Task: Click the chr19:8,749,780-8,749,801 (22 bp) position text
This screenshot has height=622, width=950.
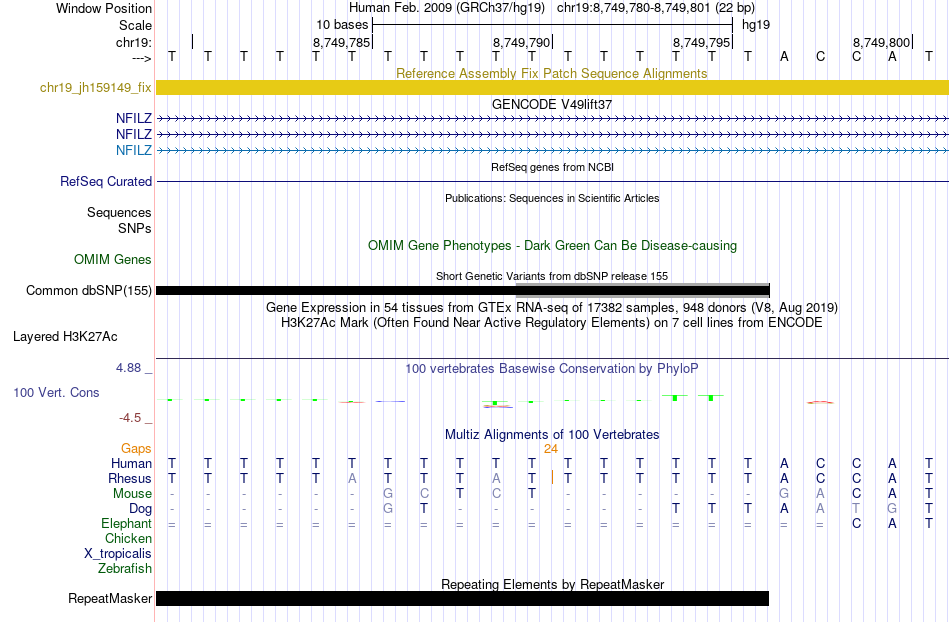Action: coord(656,8)
